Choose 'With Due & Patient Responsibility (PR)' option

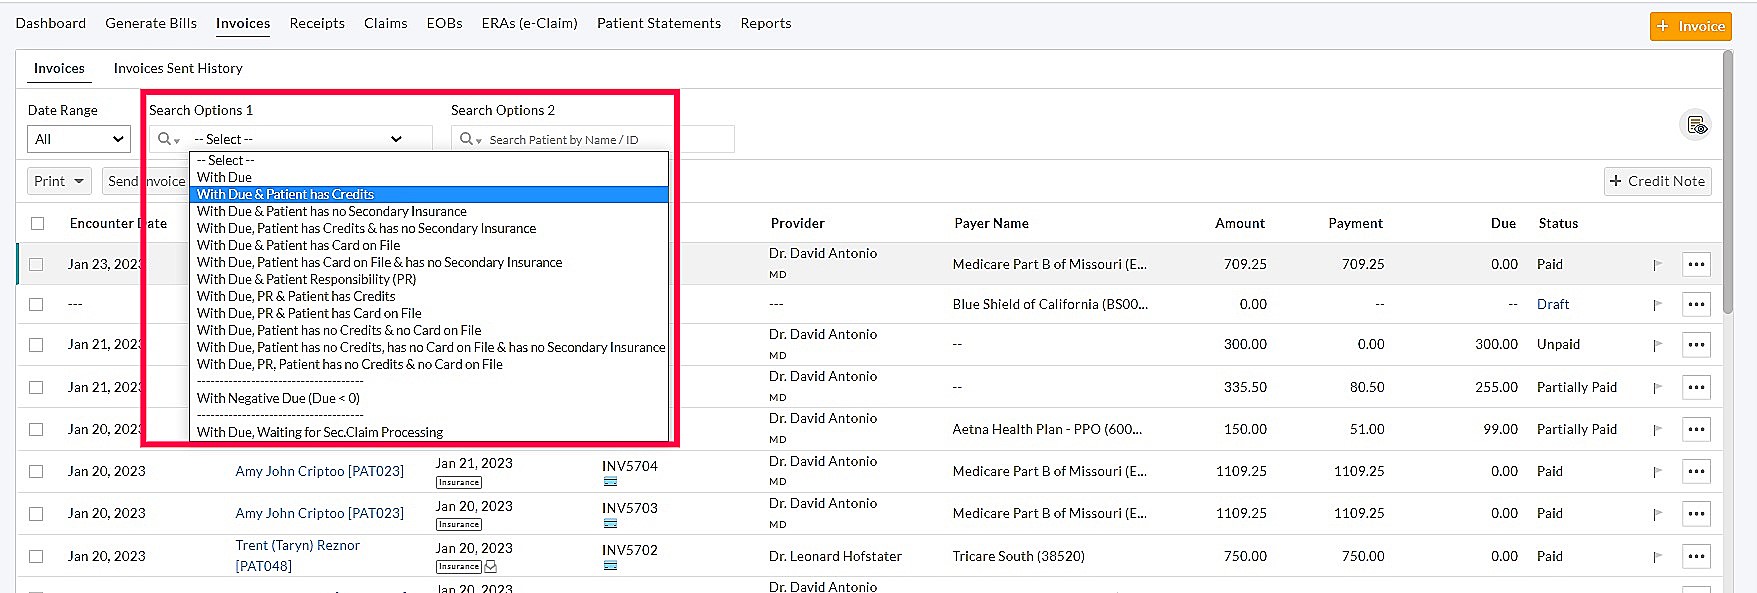point(429,279)
